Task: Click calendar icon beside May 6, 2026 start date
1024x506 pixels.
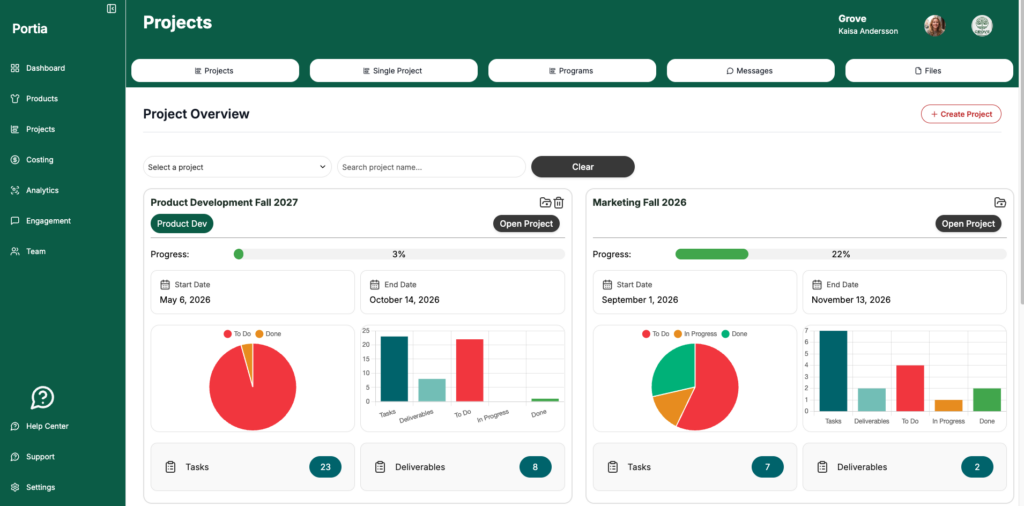Action: click(x=165, y=285)
